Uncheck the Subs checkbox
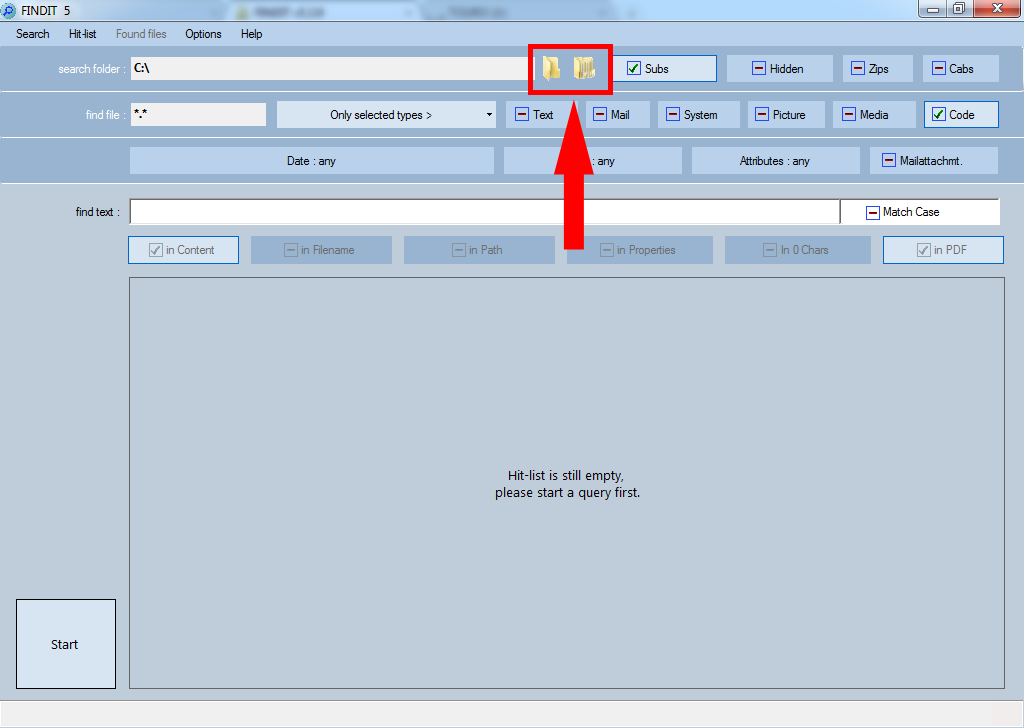Viewport: 1024px width, 728px height. pyautogui.click(x=634, y=69)
